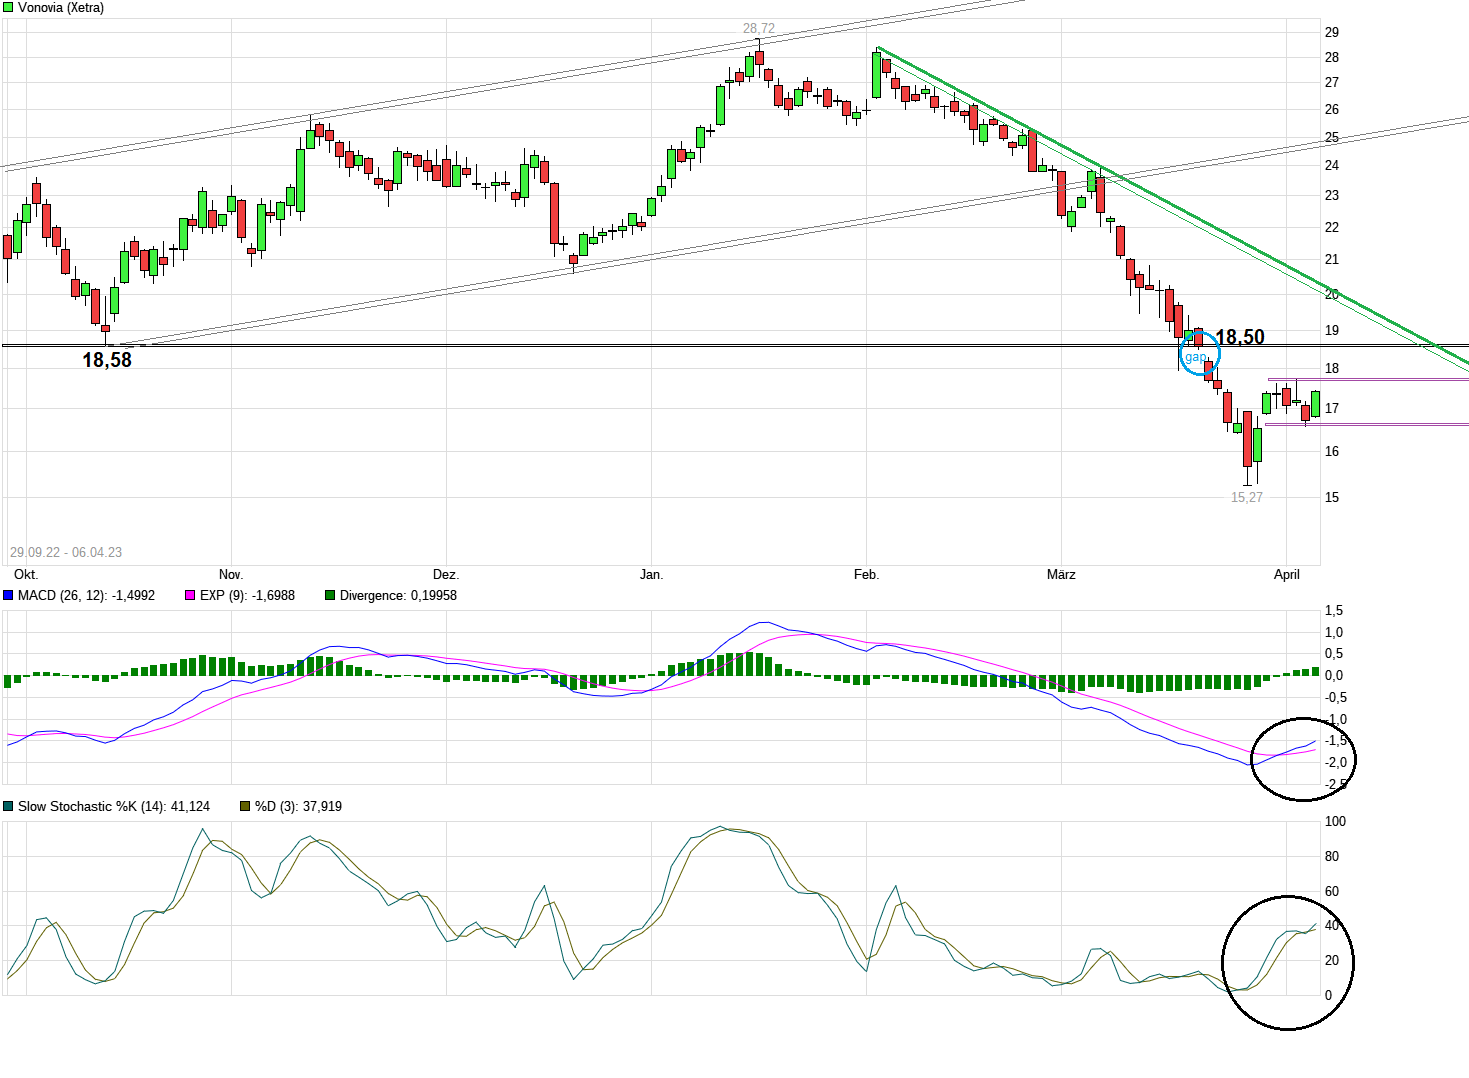The image size is (1469, 1078).
Task: Click the '18,58' support level label
Action: (x=107, y=360)
